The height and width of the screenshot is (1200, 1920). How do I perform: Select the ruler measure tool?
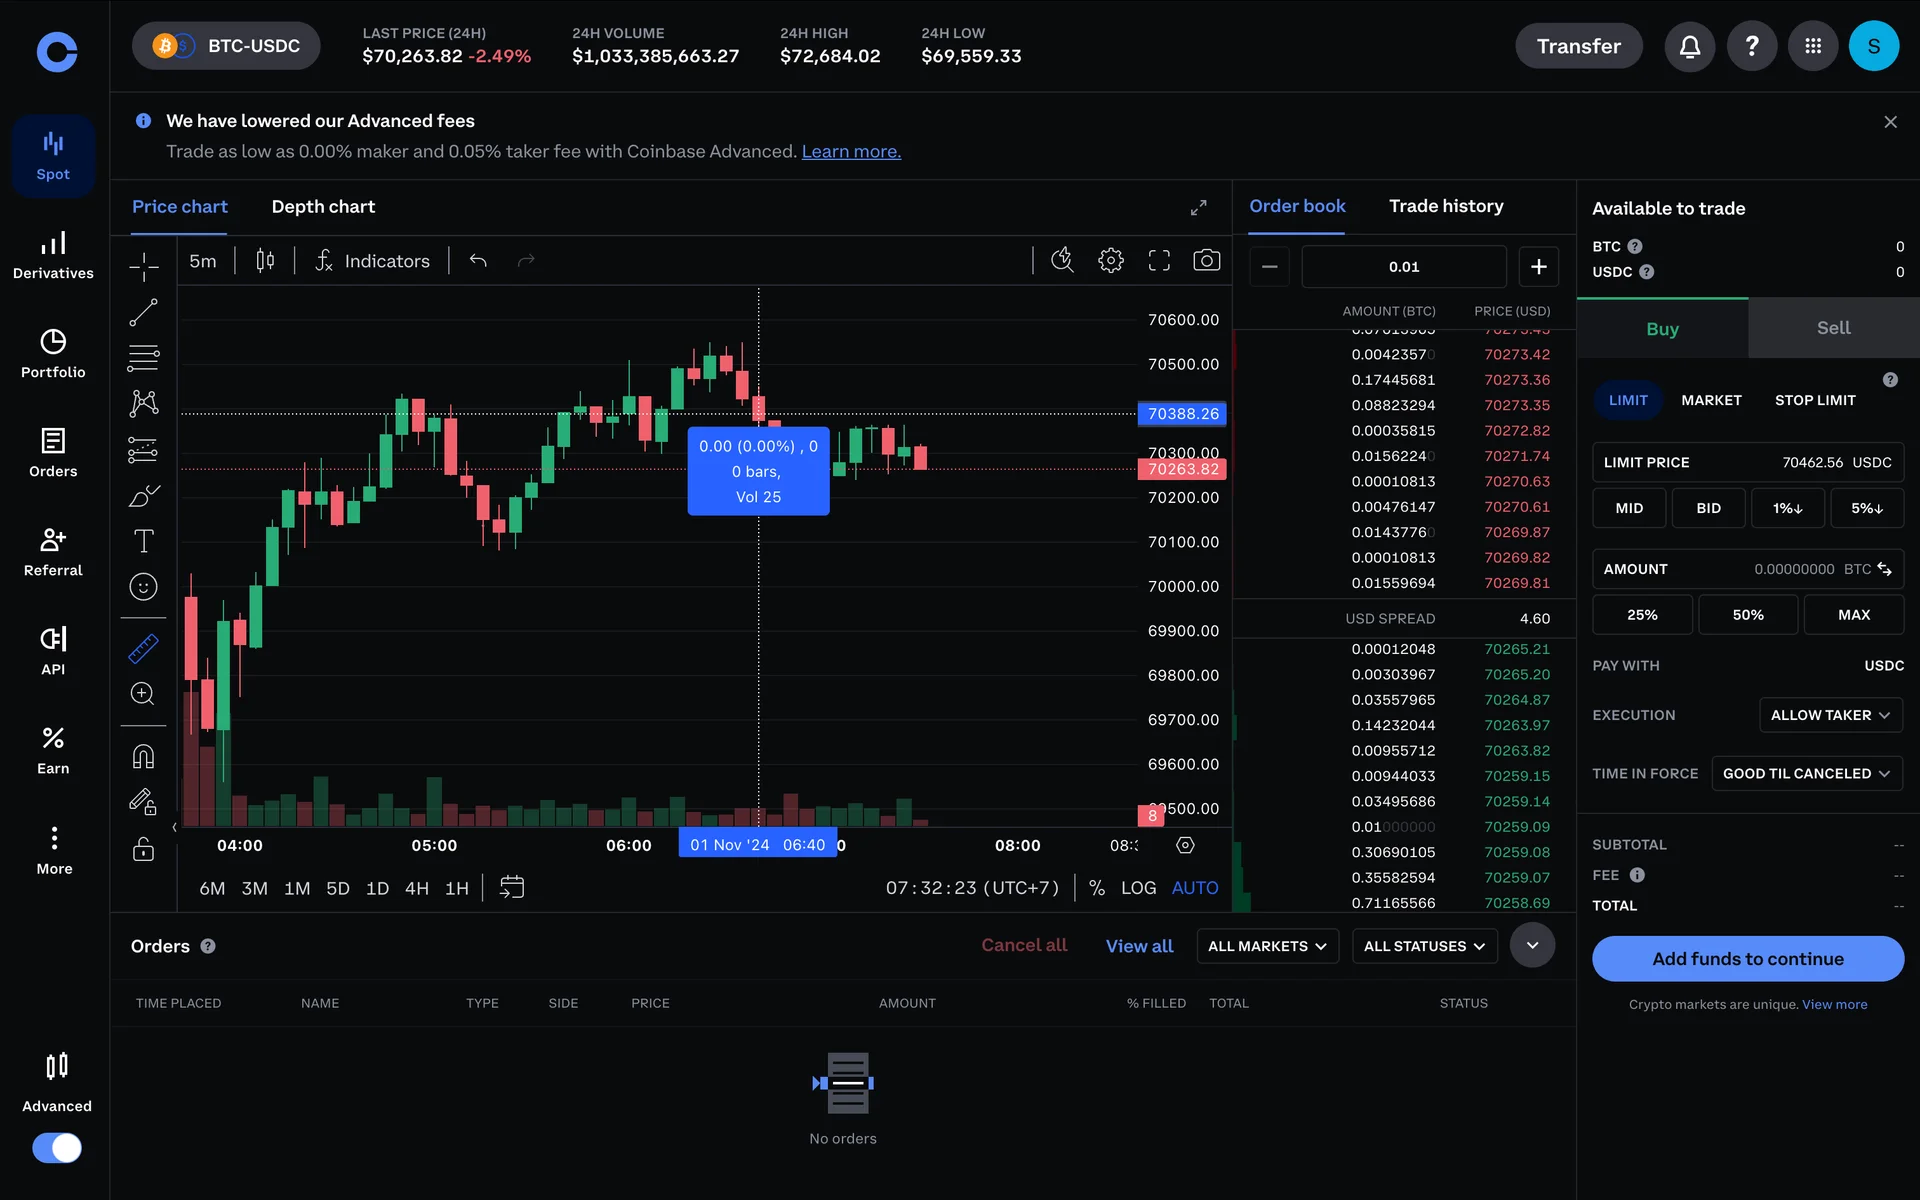tap(143, 649)
